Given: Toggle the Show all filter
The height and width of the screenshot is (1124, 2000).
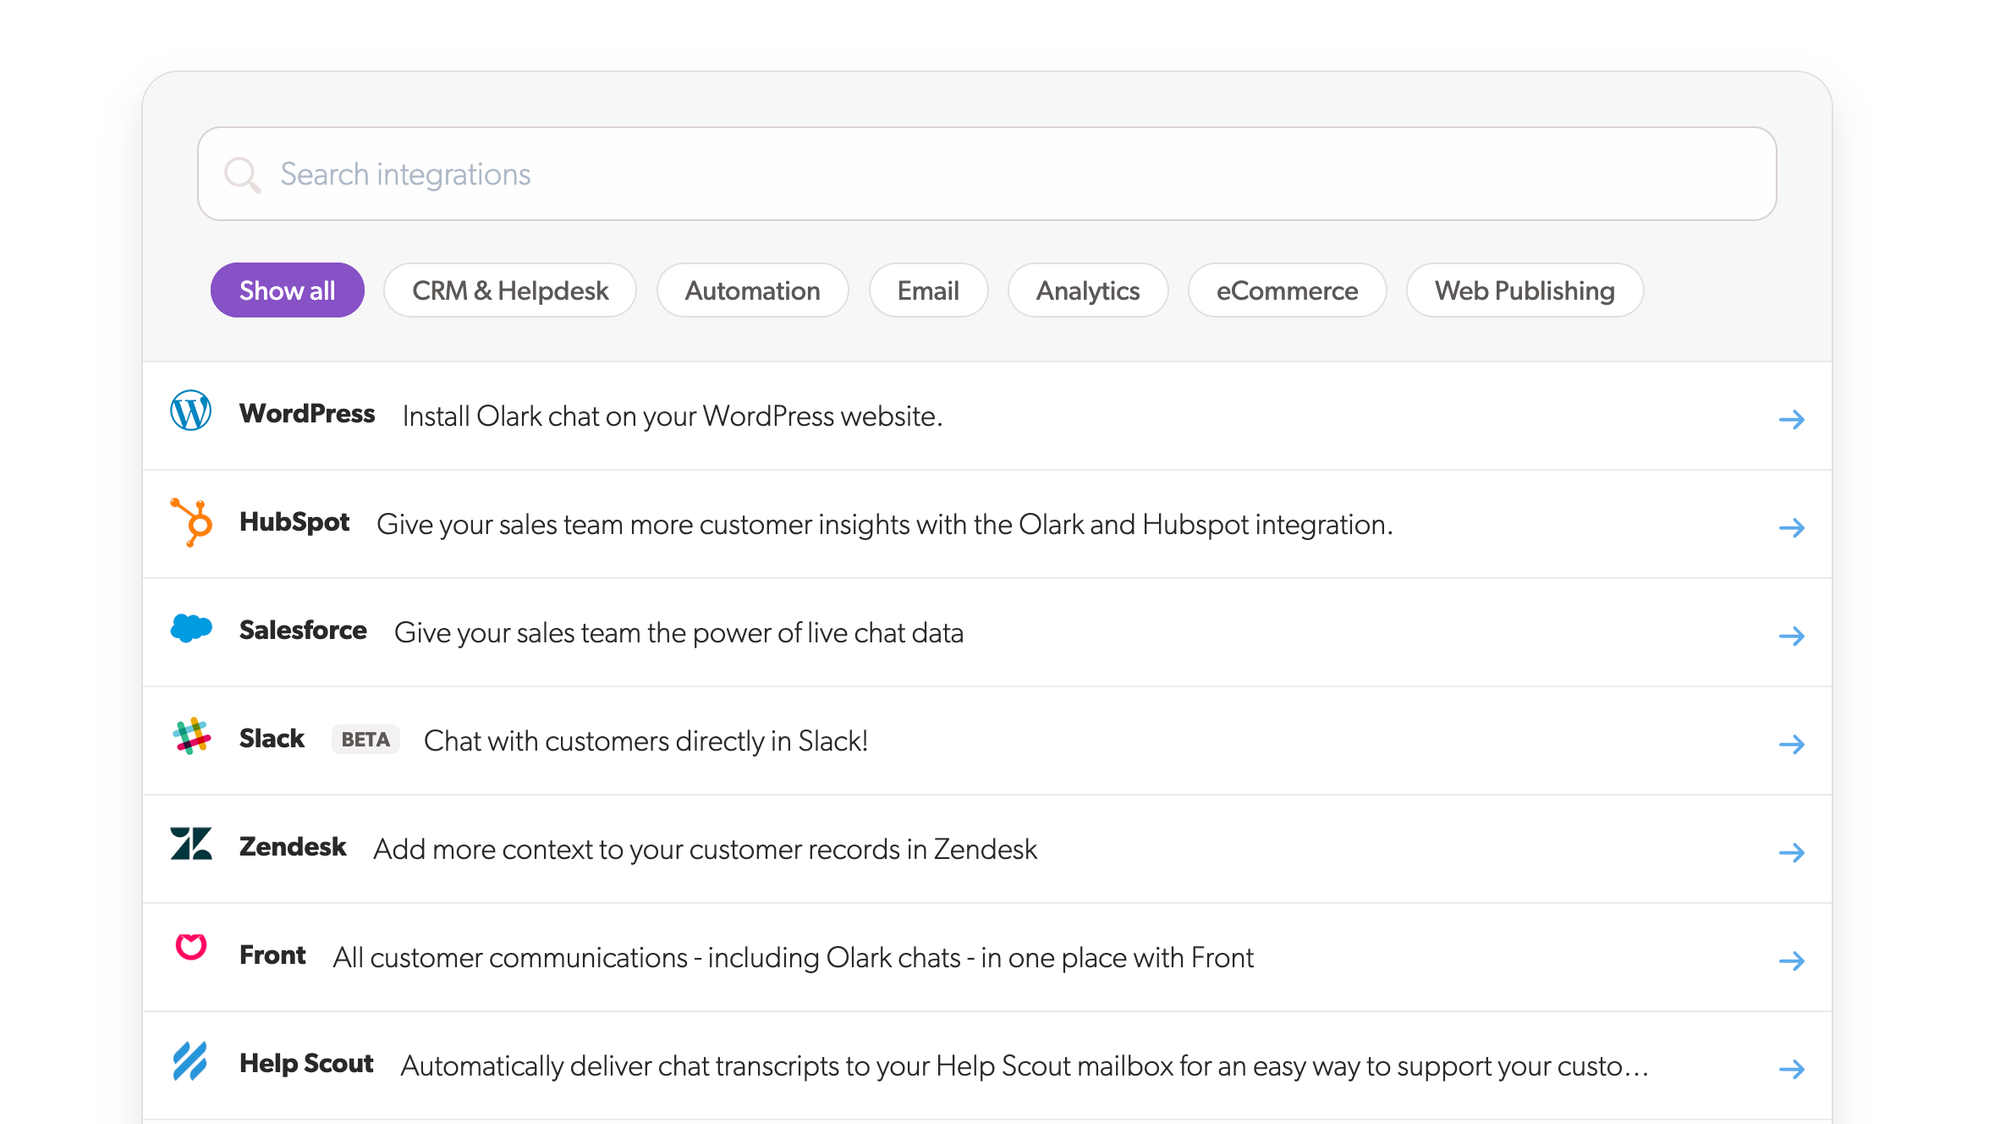Looking at the screenshot, I should 287,290.
